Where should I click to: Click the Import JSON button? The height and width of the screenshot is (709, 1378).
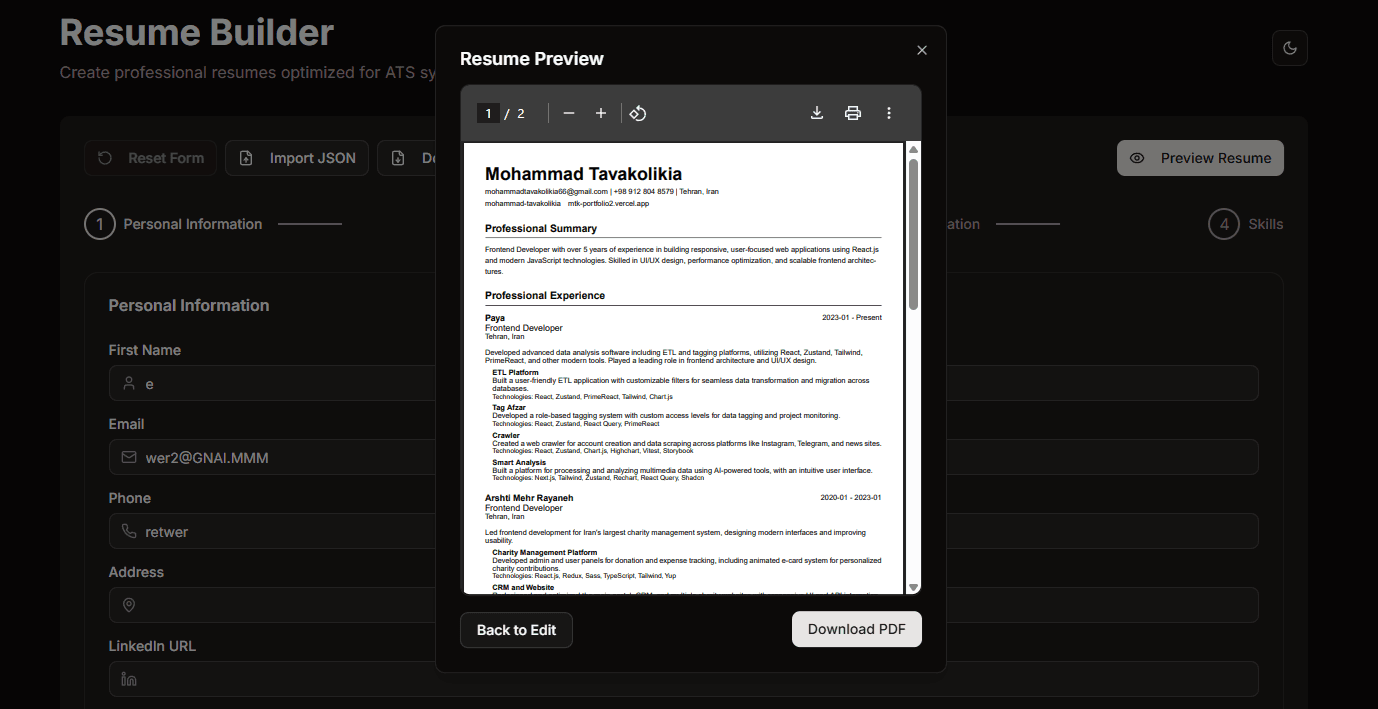297,158
